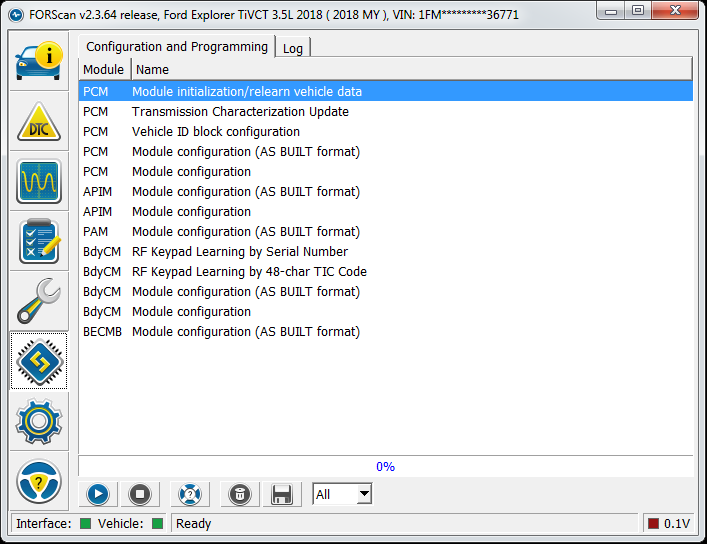
Task: Select BECMB Module configuration (AS BUILT format)
Action: (386, 332)
